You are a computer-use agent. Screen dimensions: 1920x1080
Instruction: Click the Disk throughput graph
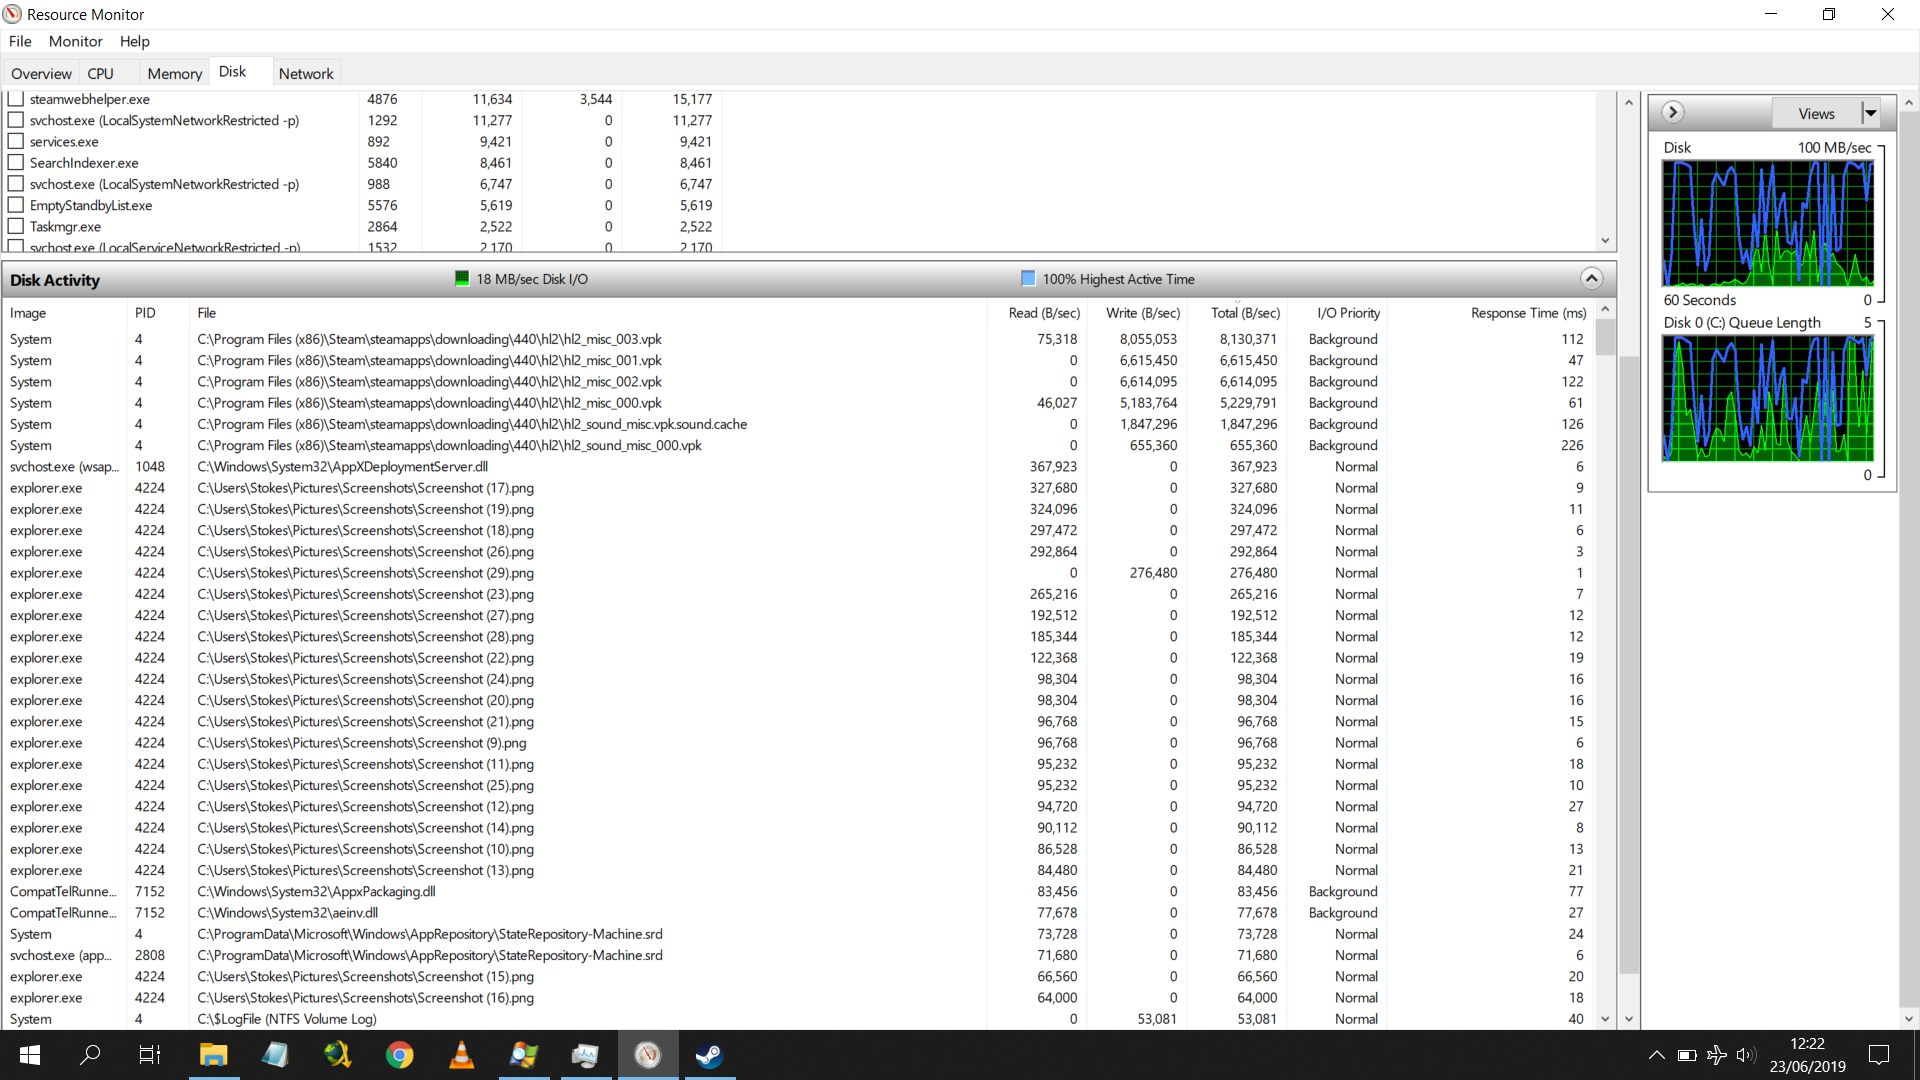[x=1767, y=223]
